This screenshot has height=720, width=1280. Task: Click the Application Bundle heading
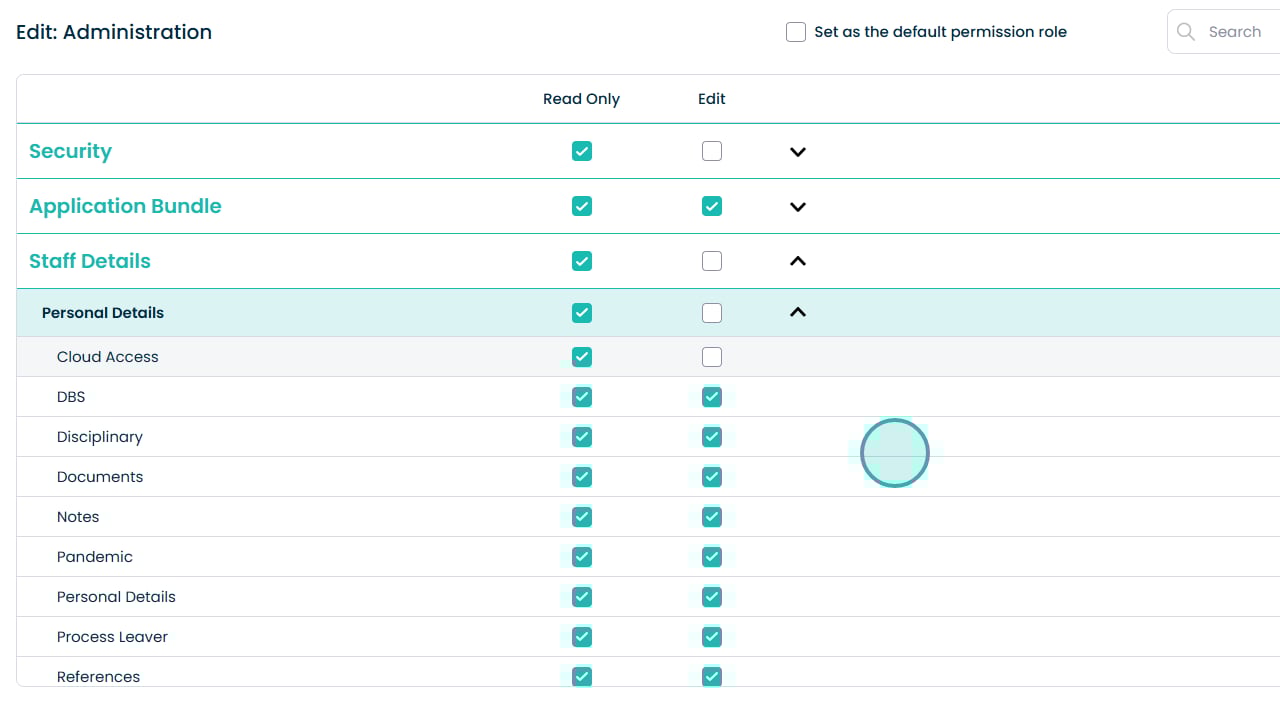[125, 206]
